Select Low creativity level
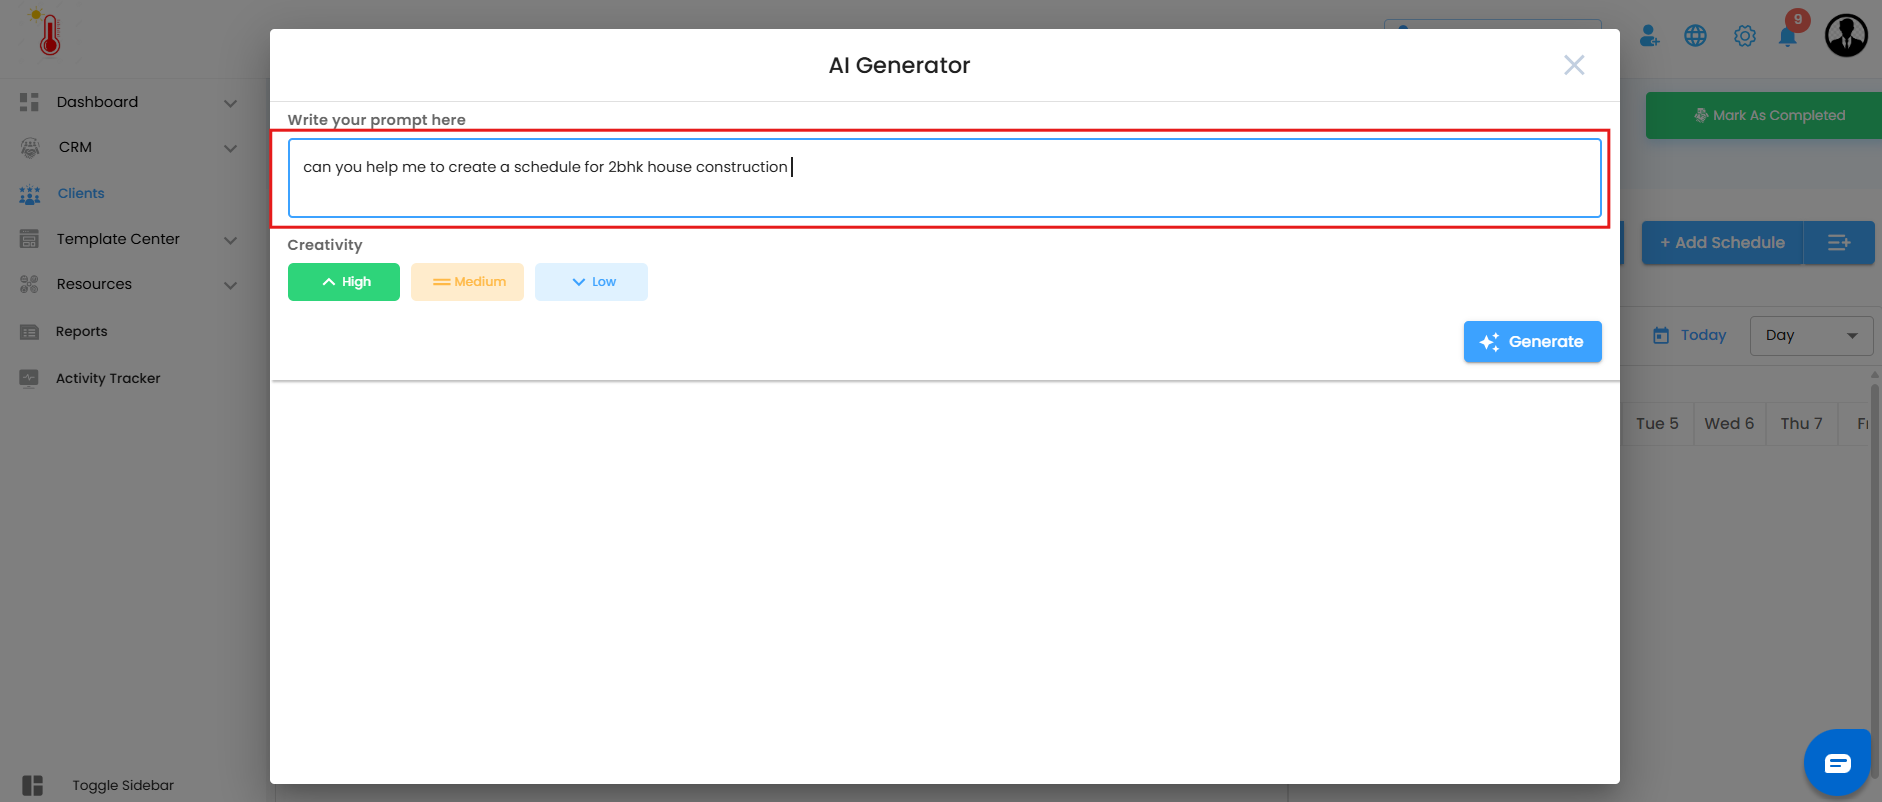This screenshot has height=802, width=1882. (x=591, y=282)
